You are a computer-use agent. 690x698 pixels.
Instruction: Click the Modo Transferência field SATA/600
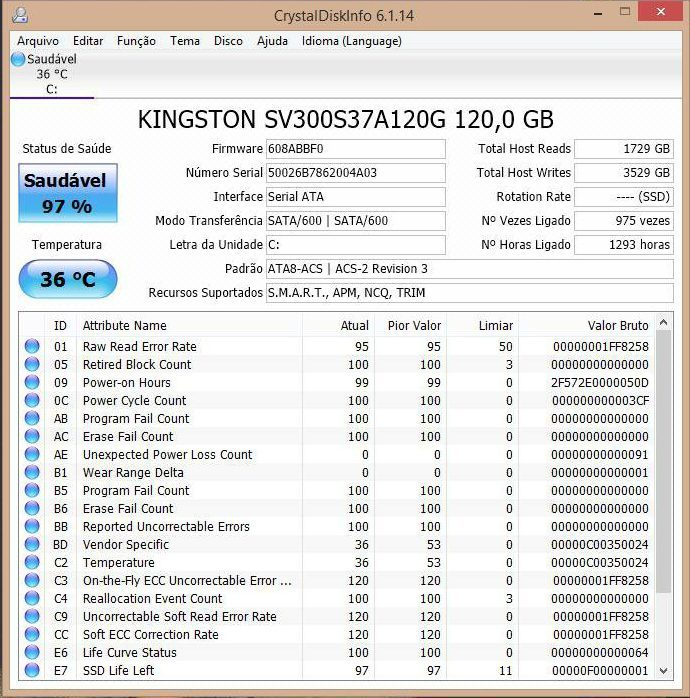[x=355, y=221]
